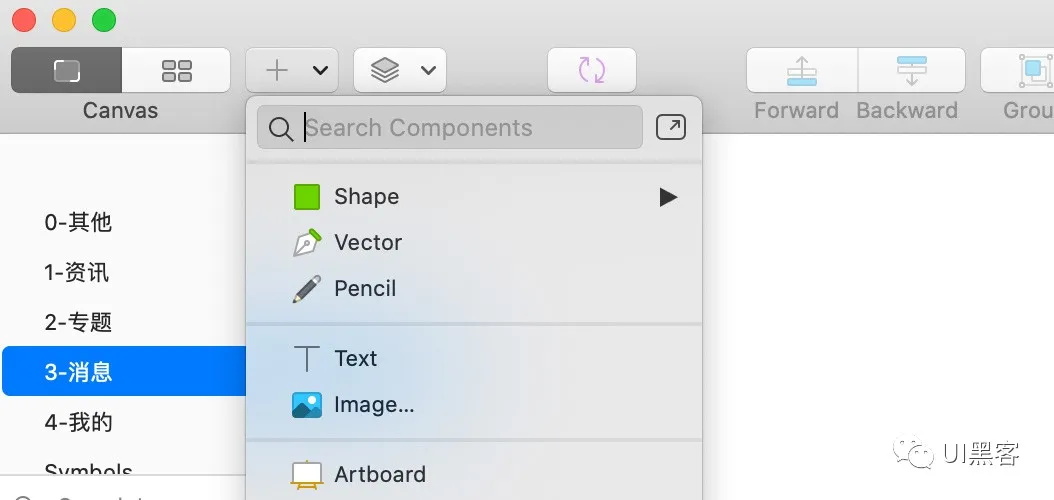Expand the Insert dropdown arrow
The width and height of the screenshot is (1054, 500).
pyautogui.click(x=321, y=70)
